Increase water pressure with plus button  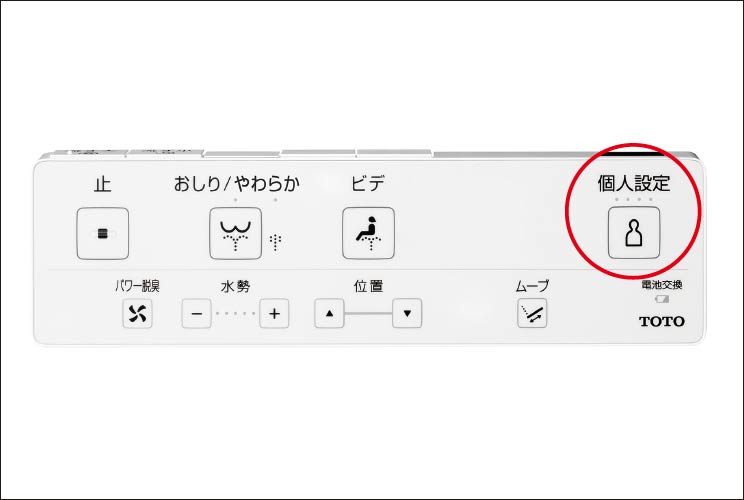pos(274,313)
